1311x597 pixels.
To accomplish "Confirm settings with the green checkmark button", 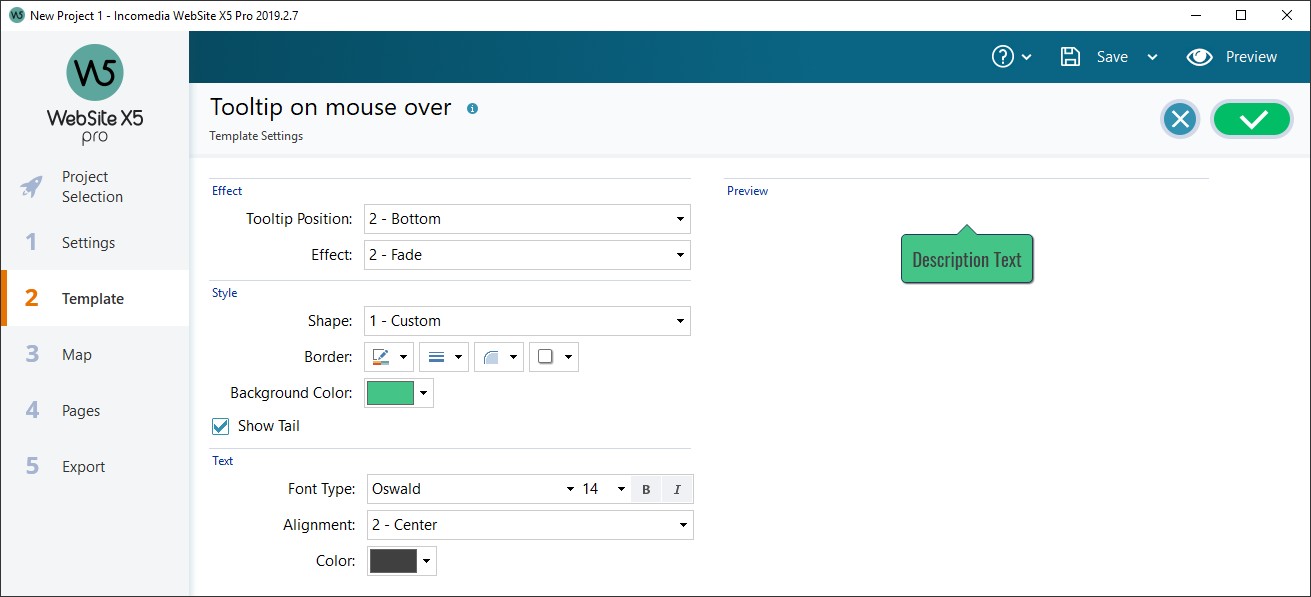I will [1251, 118].
